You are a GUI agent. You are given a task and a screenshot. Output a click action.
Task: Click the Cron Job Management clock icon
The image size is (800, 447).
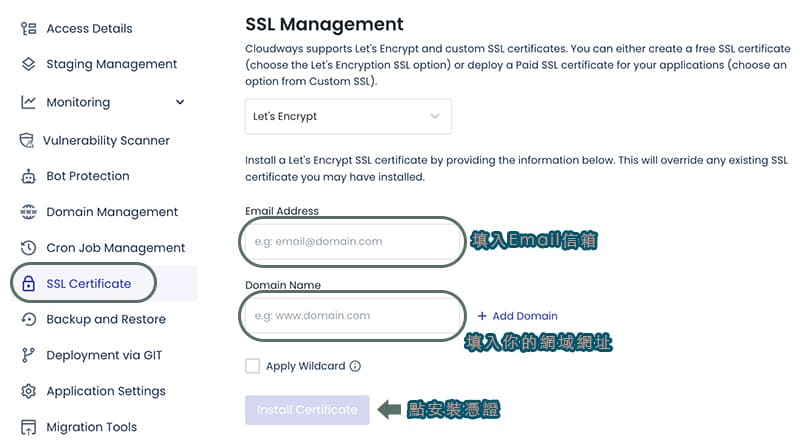(x=29, y=248)
